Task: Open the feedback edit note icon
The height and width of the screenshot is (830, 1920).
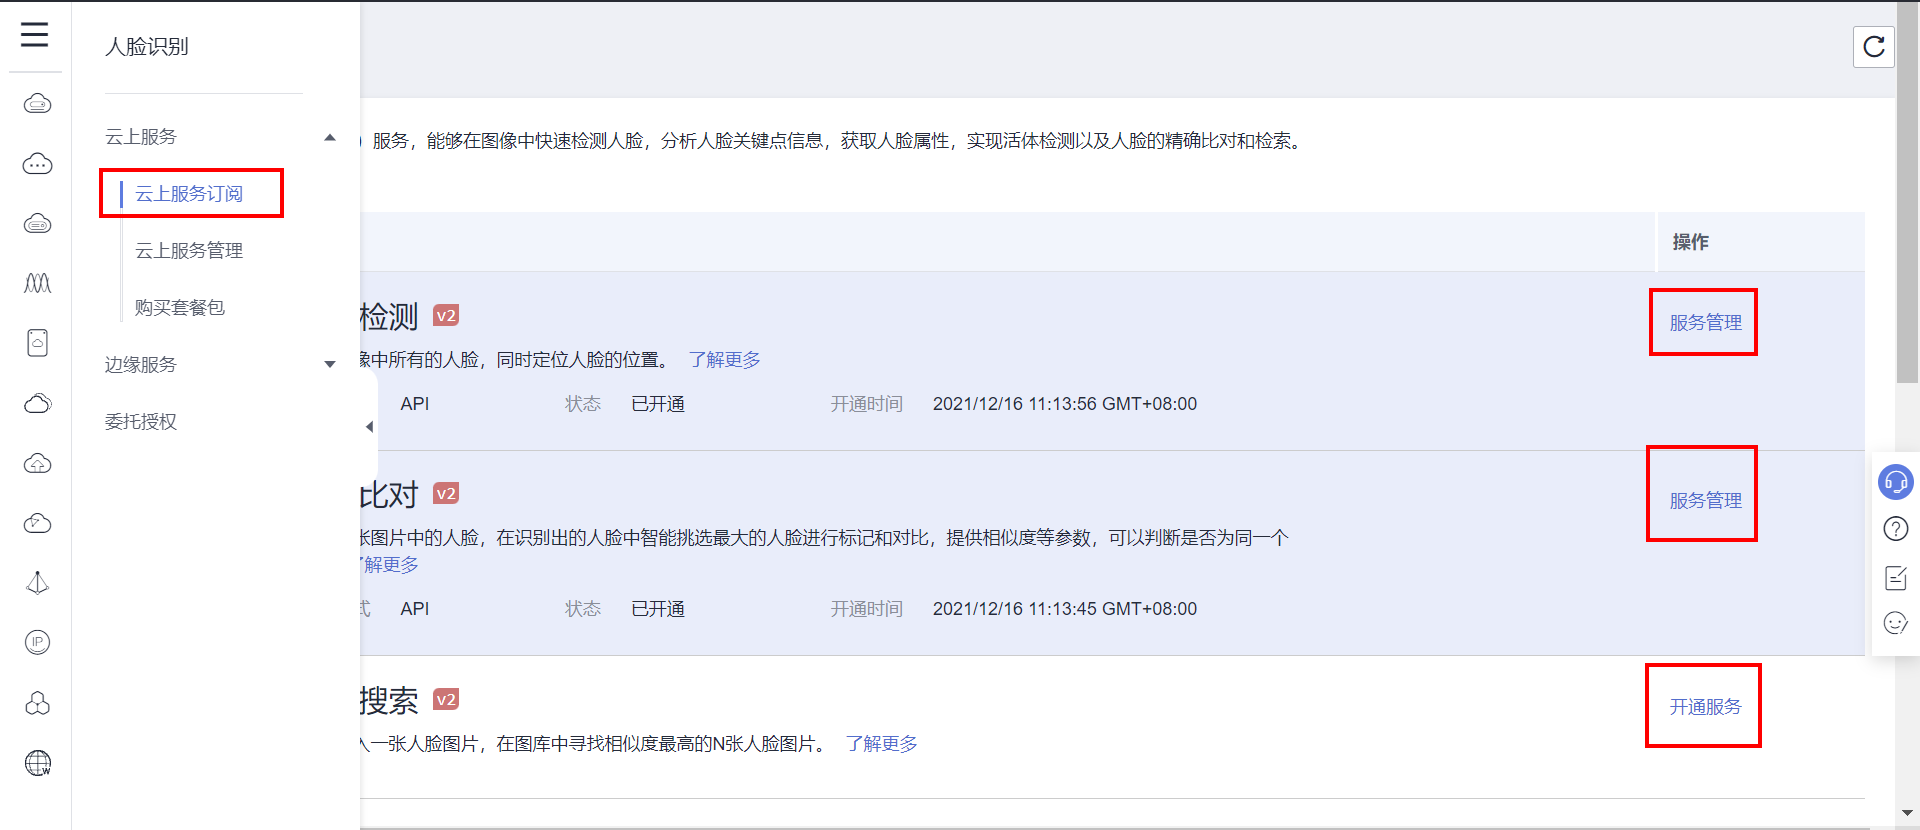Action: tap(1895, 577)
